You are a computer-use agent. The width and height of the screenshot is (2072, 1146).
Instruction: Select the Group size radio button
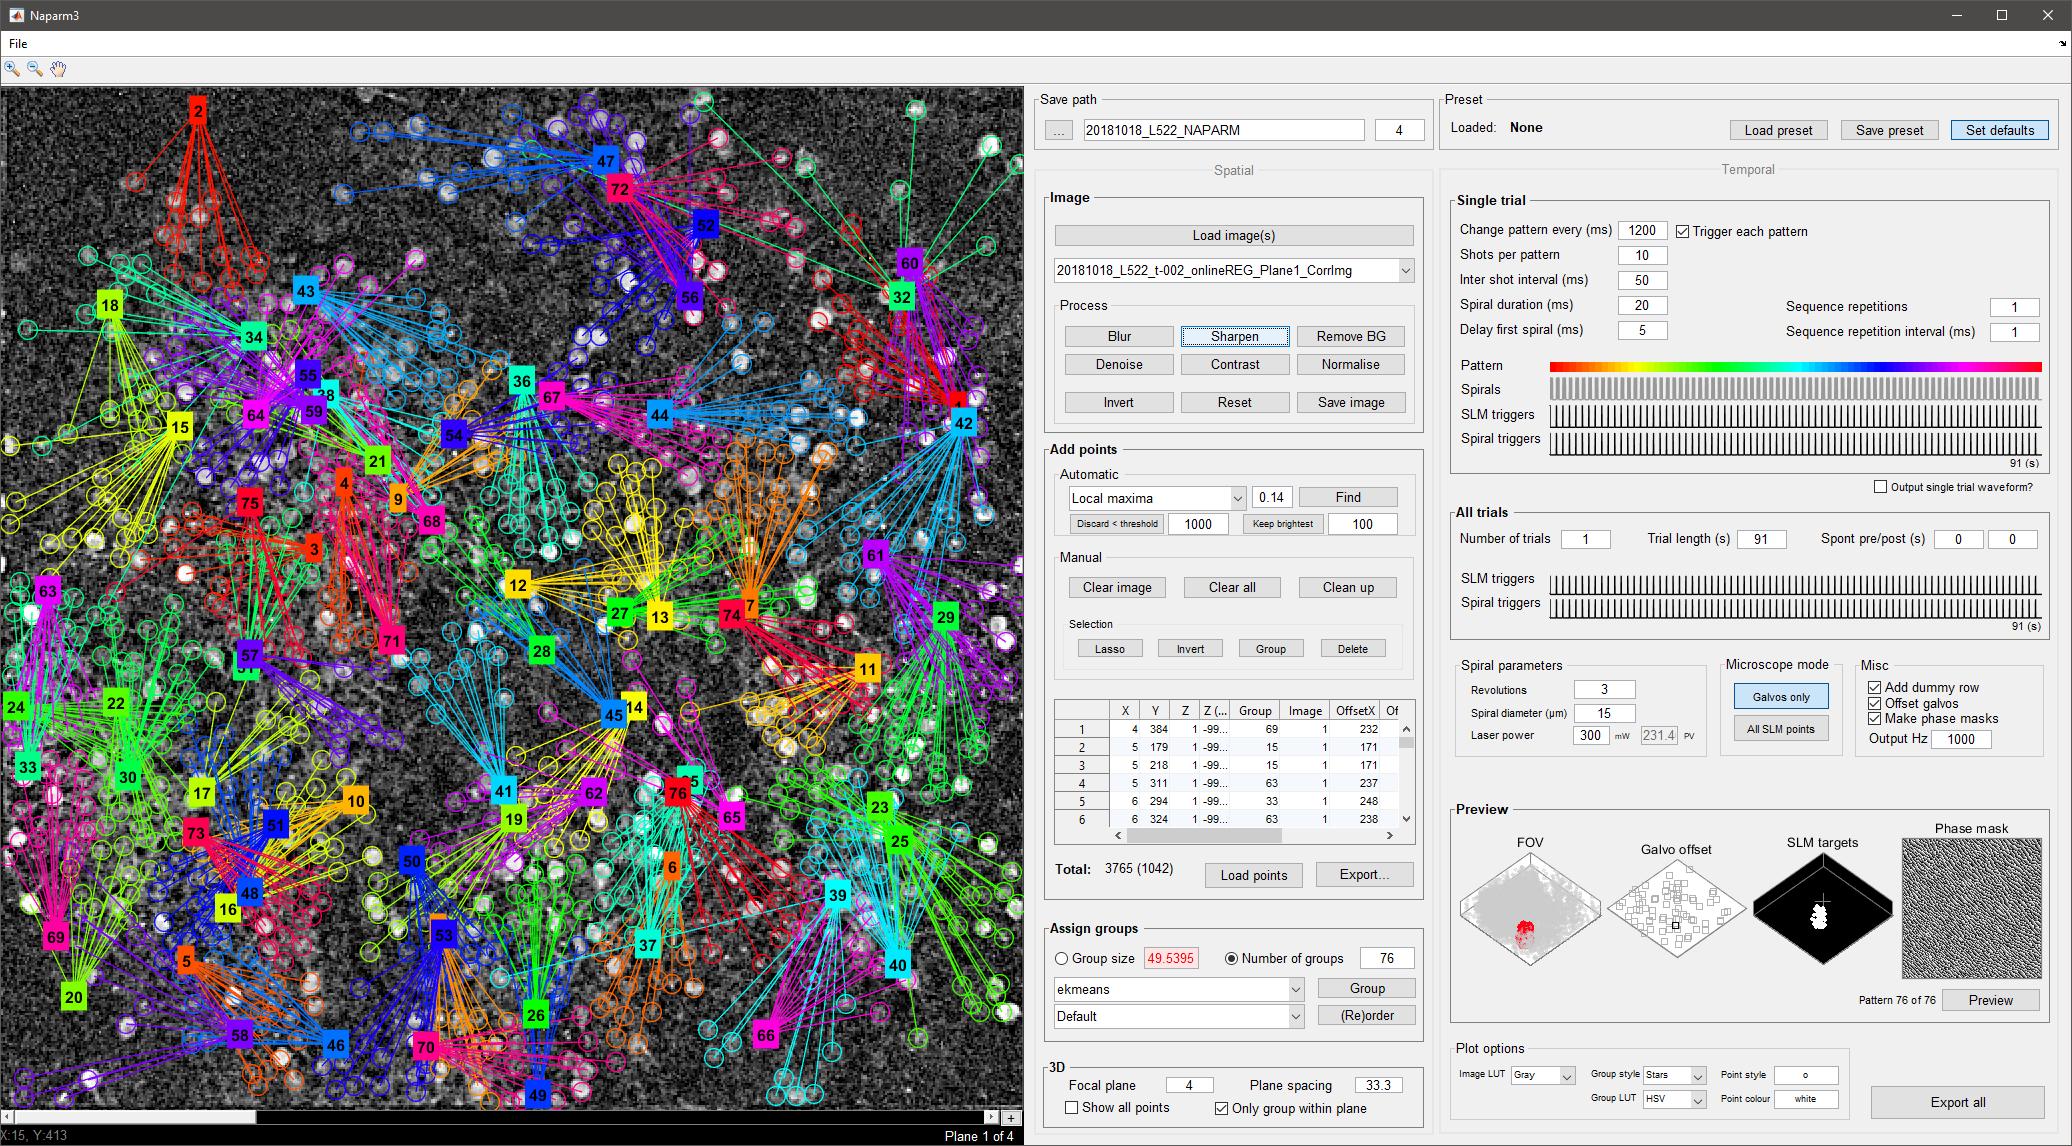point(1061,958)
